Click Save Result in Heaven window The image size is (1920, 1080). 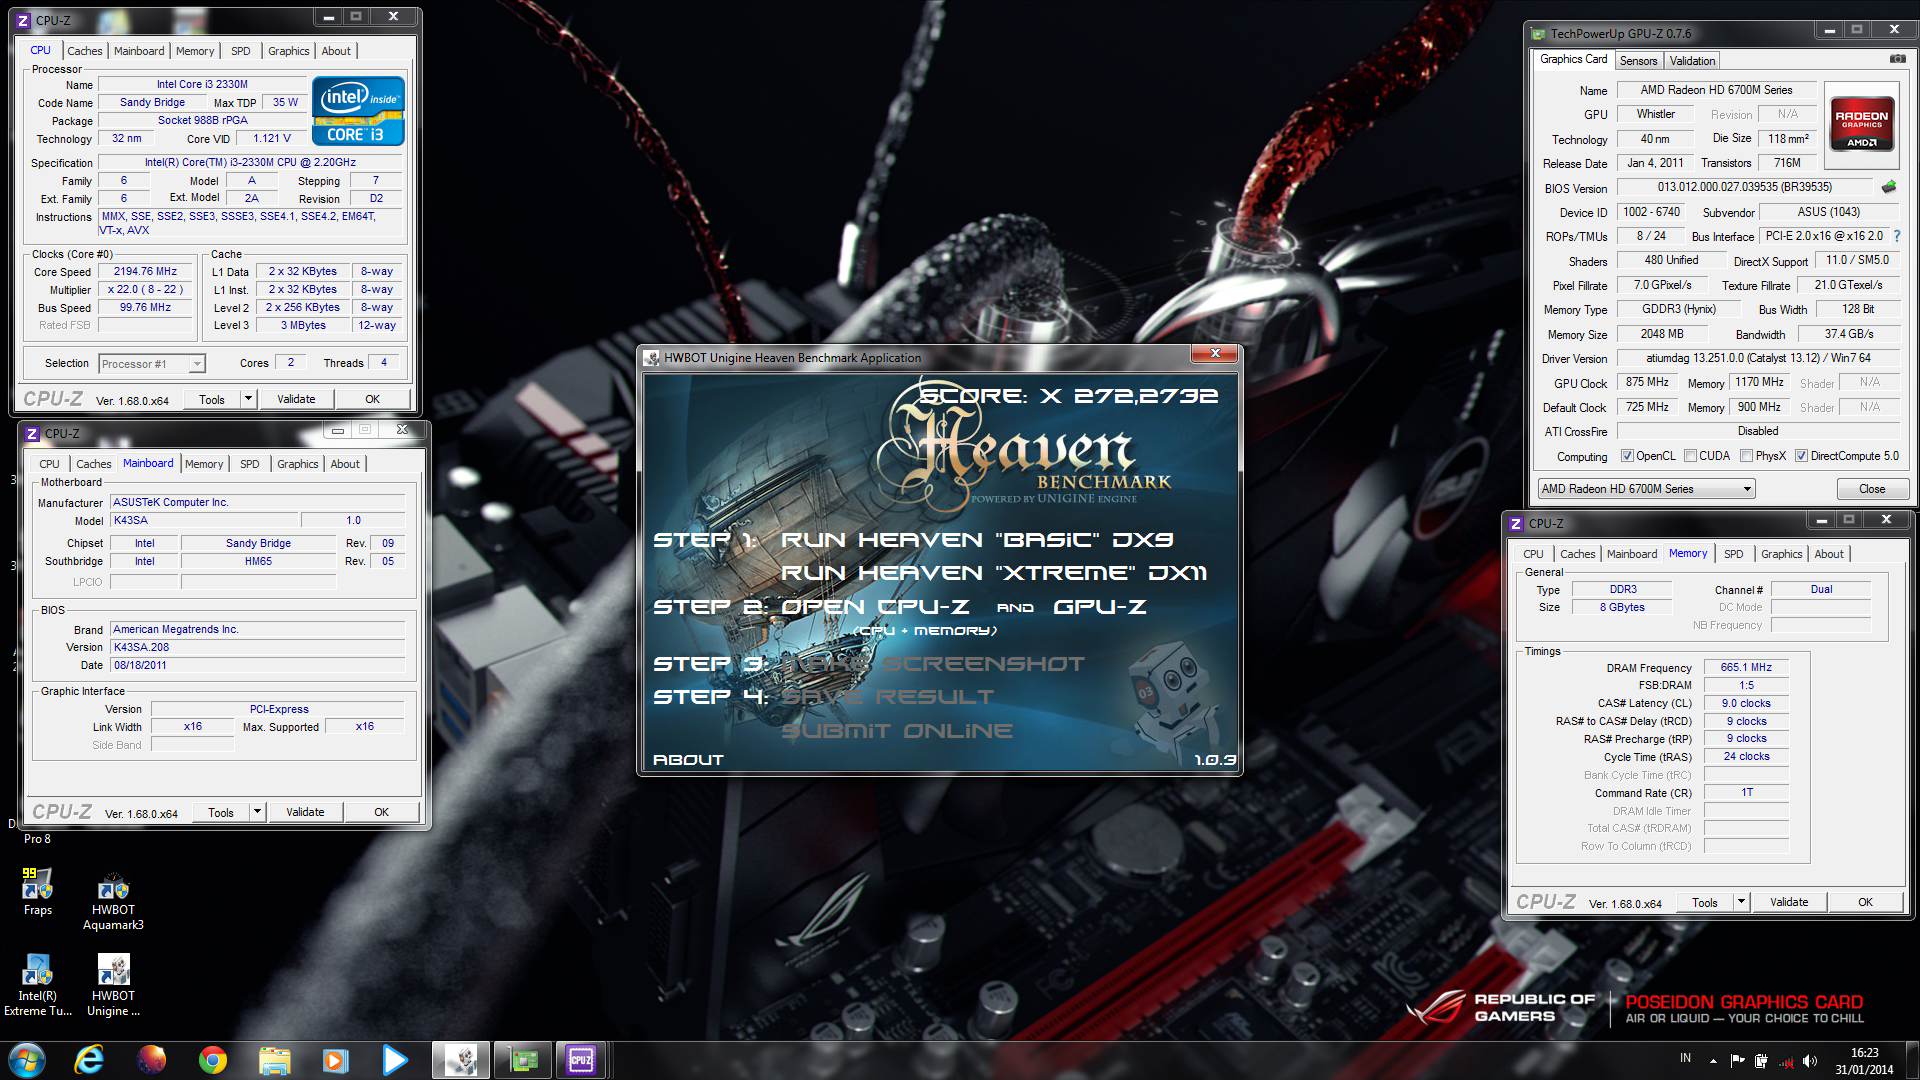point(888,697)
